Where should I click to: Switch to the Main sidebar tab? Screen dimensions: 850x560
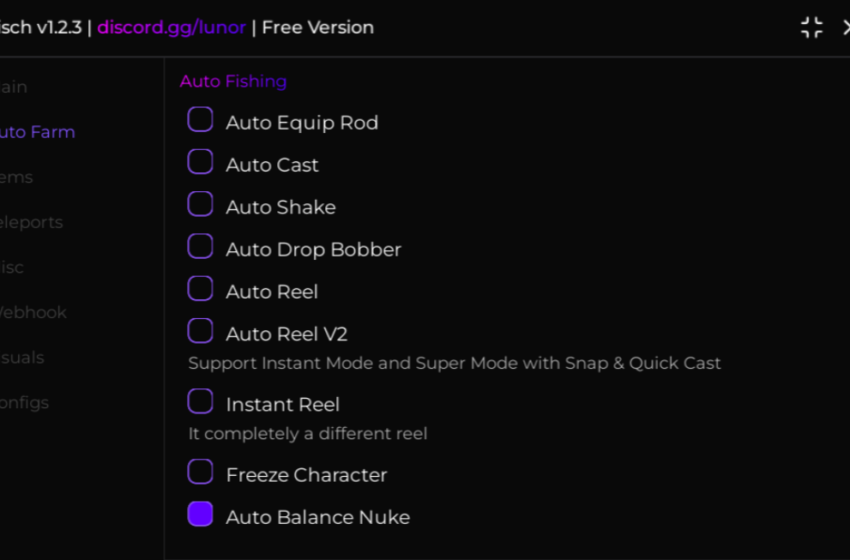(13, 87)
